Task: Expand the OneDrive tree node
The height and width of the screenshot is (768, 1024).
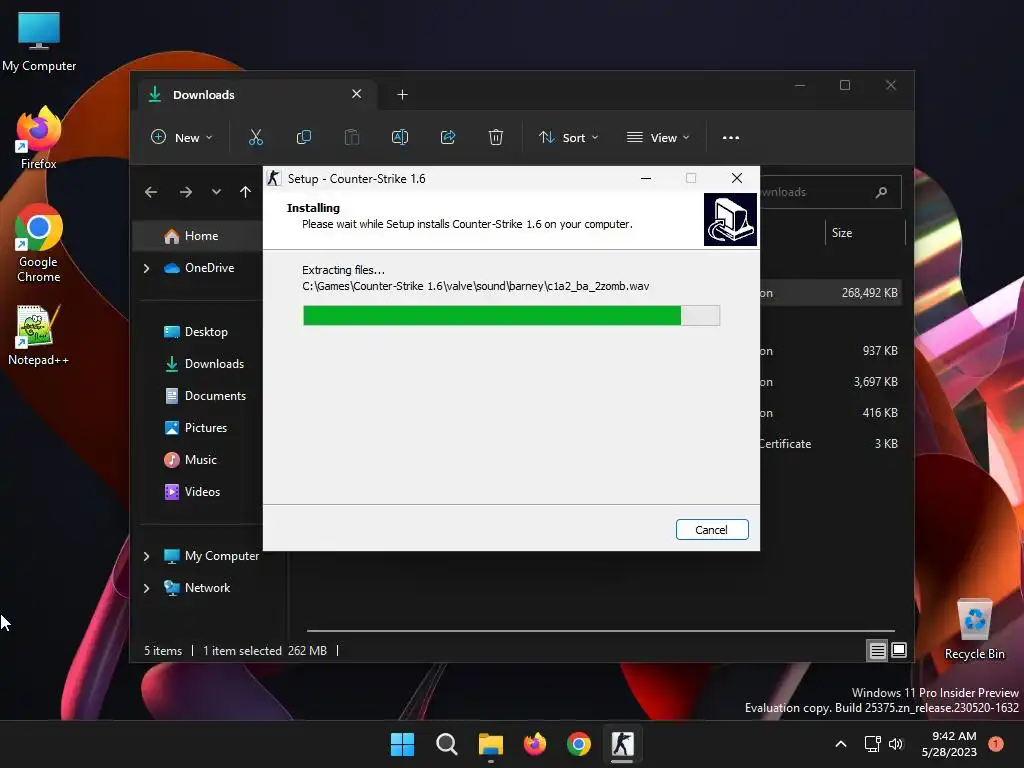Action: [x=146, y=268]
